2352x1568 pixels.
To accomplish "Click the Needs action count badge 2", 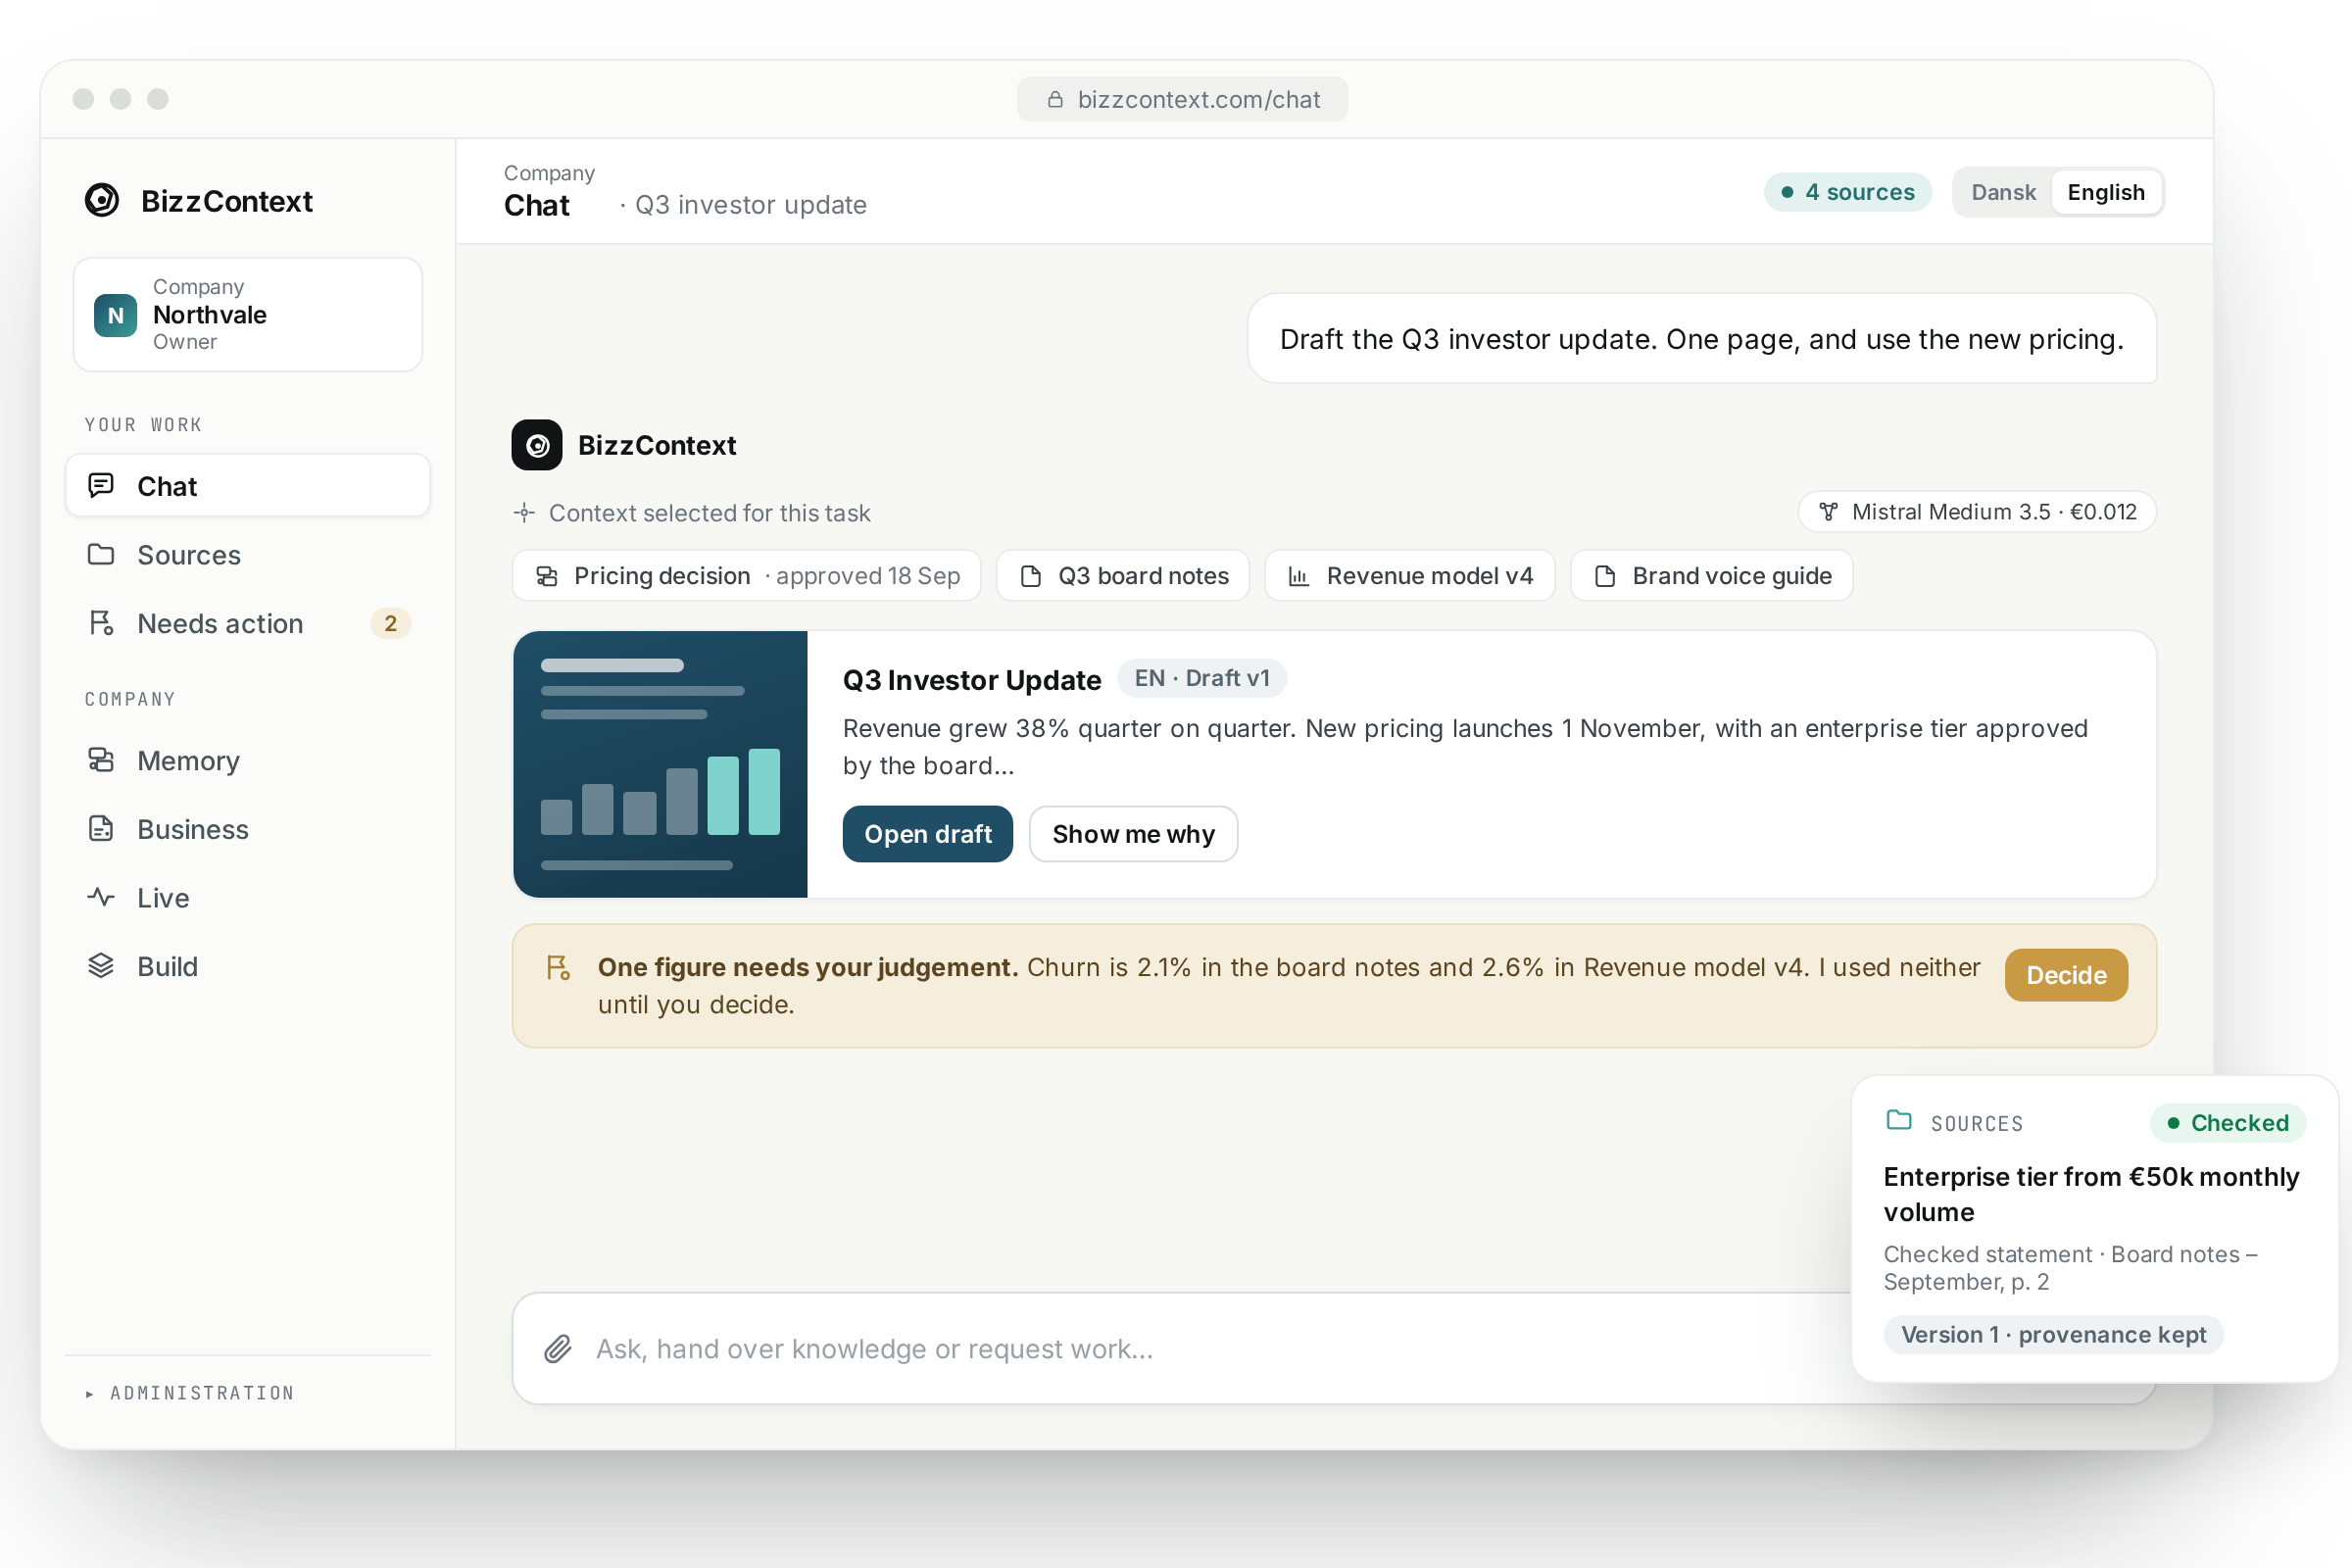I will [391, 623].
